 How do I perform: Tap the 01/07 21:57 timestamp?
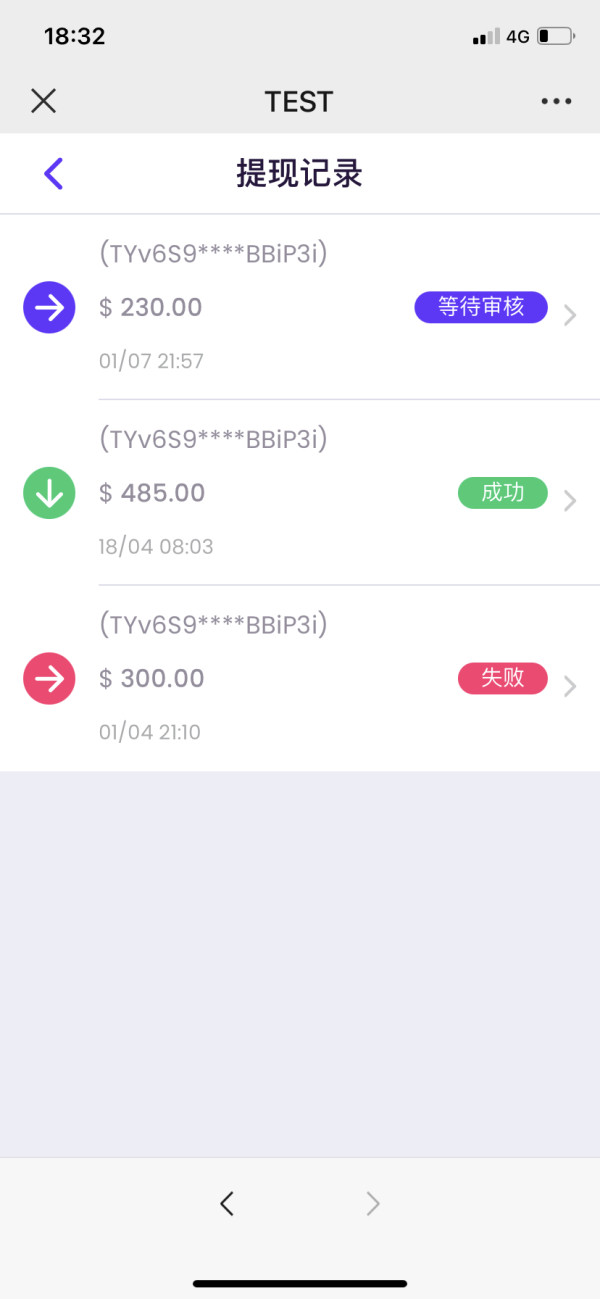pos(151,361)
